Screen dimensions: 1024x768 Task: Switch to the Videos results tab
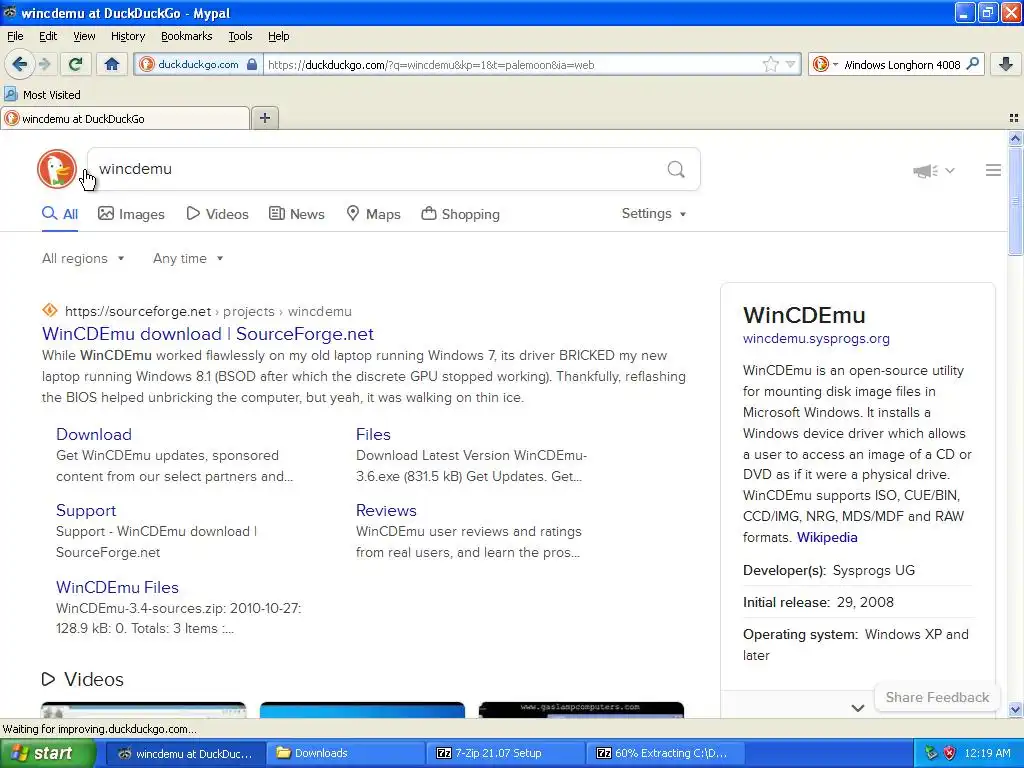click(x=217, y=214)
